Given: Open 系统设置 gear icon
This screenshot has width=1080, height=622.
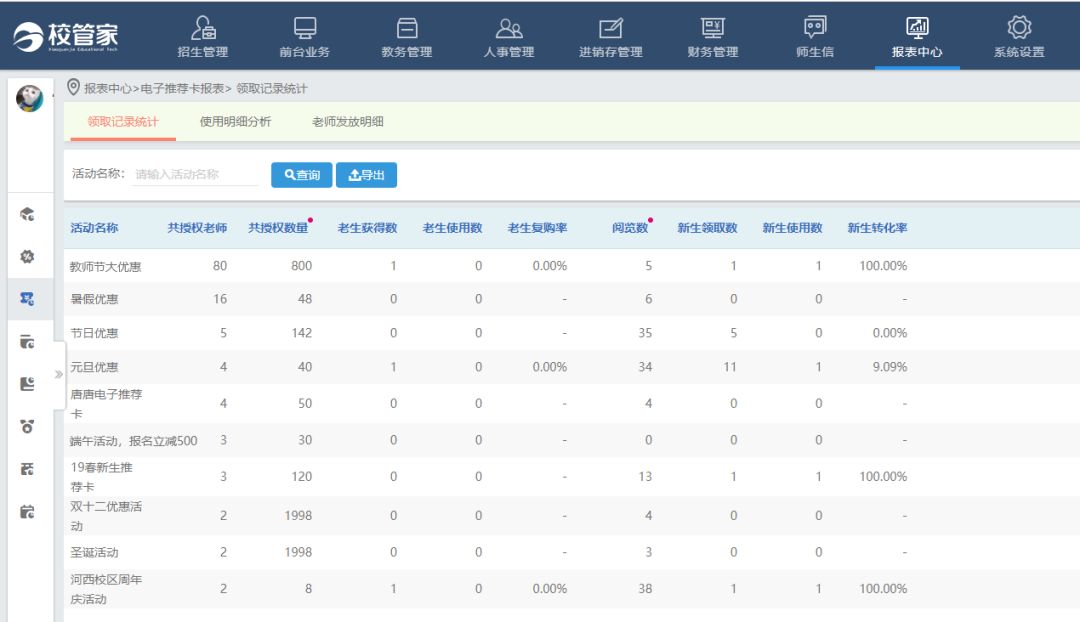Looking at the screenshot, I should (x=1018, y=37).
